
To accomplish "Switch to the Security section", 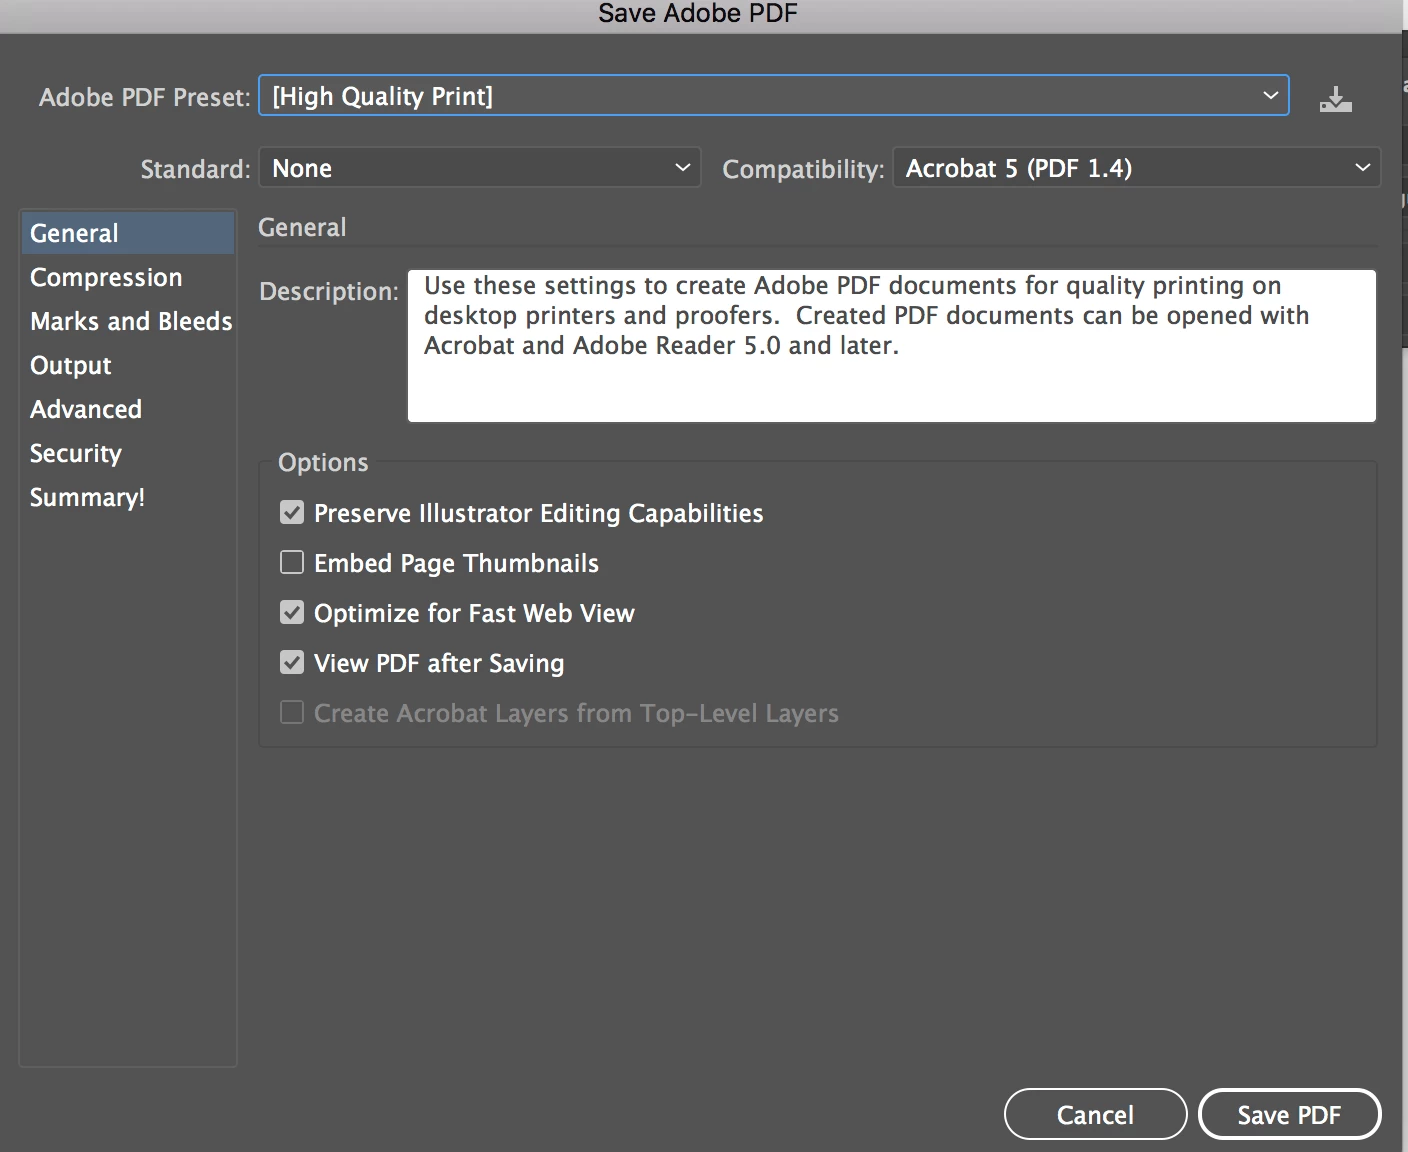I will [x=127, y=453].
